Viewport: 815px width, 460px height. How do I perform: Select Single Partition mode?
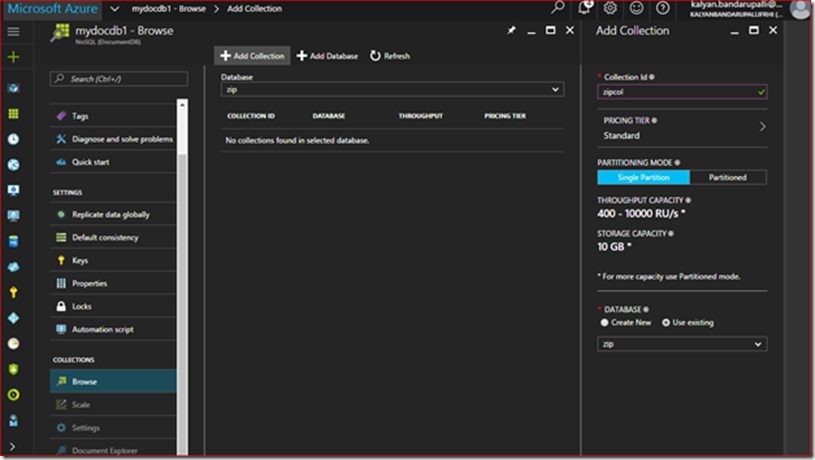[643, 177]
